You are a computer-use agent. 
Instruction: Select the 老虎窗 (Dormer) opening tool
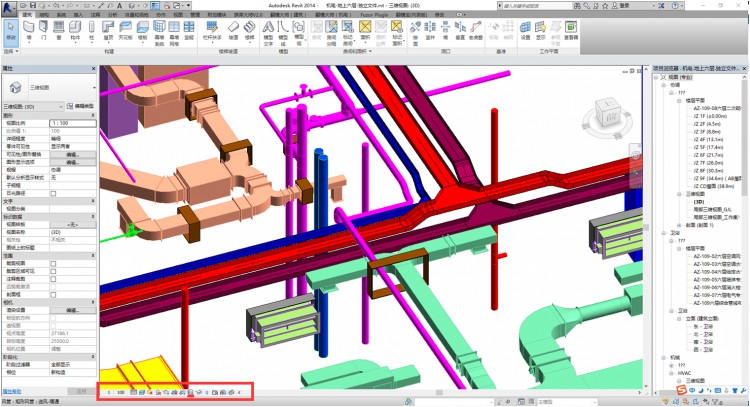[475, 30]
